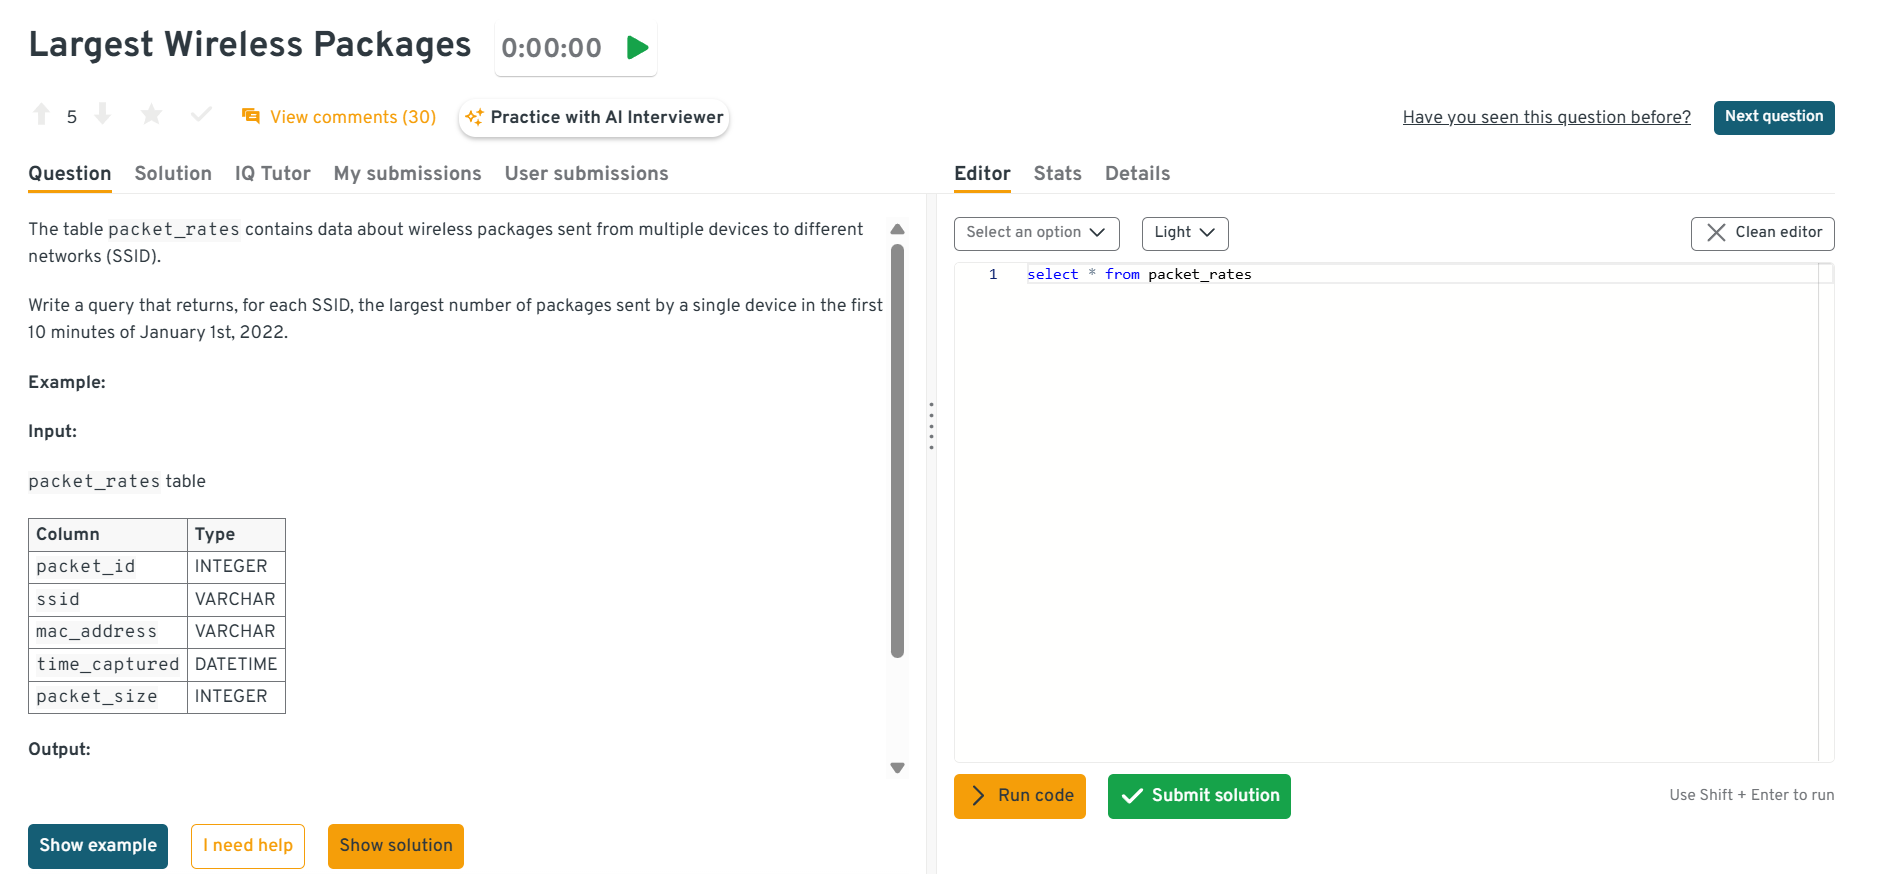Click the panel divider drag handle
Viewport: 1879px width, 874px height.
(931, 426)
